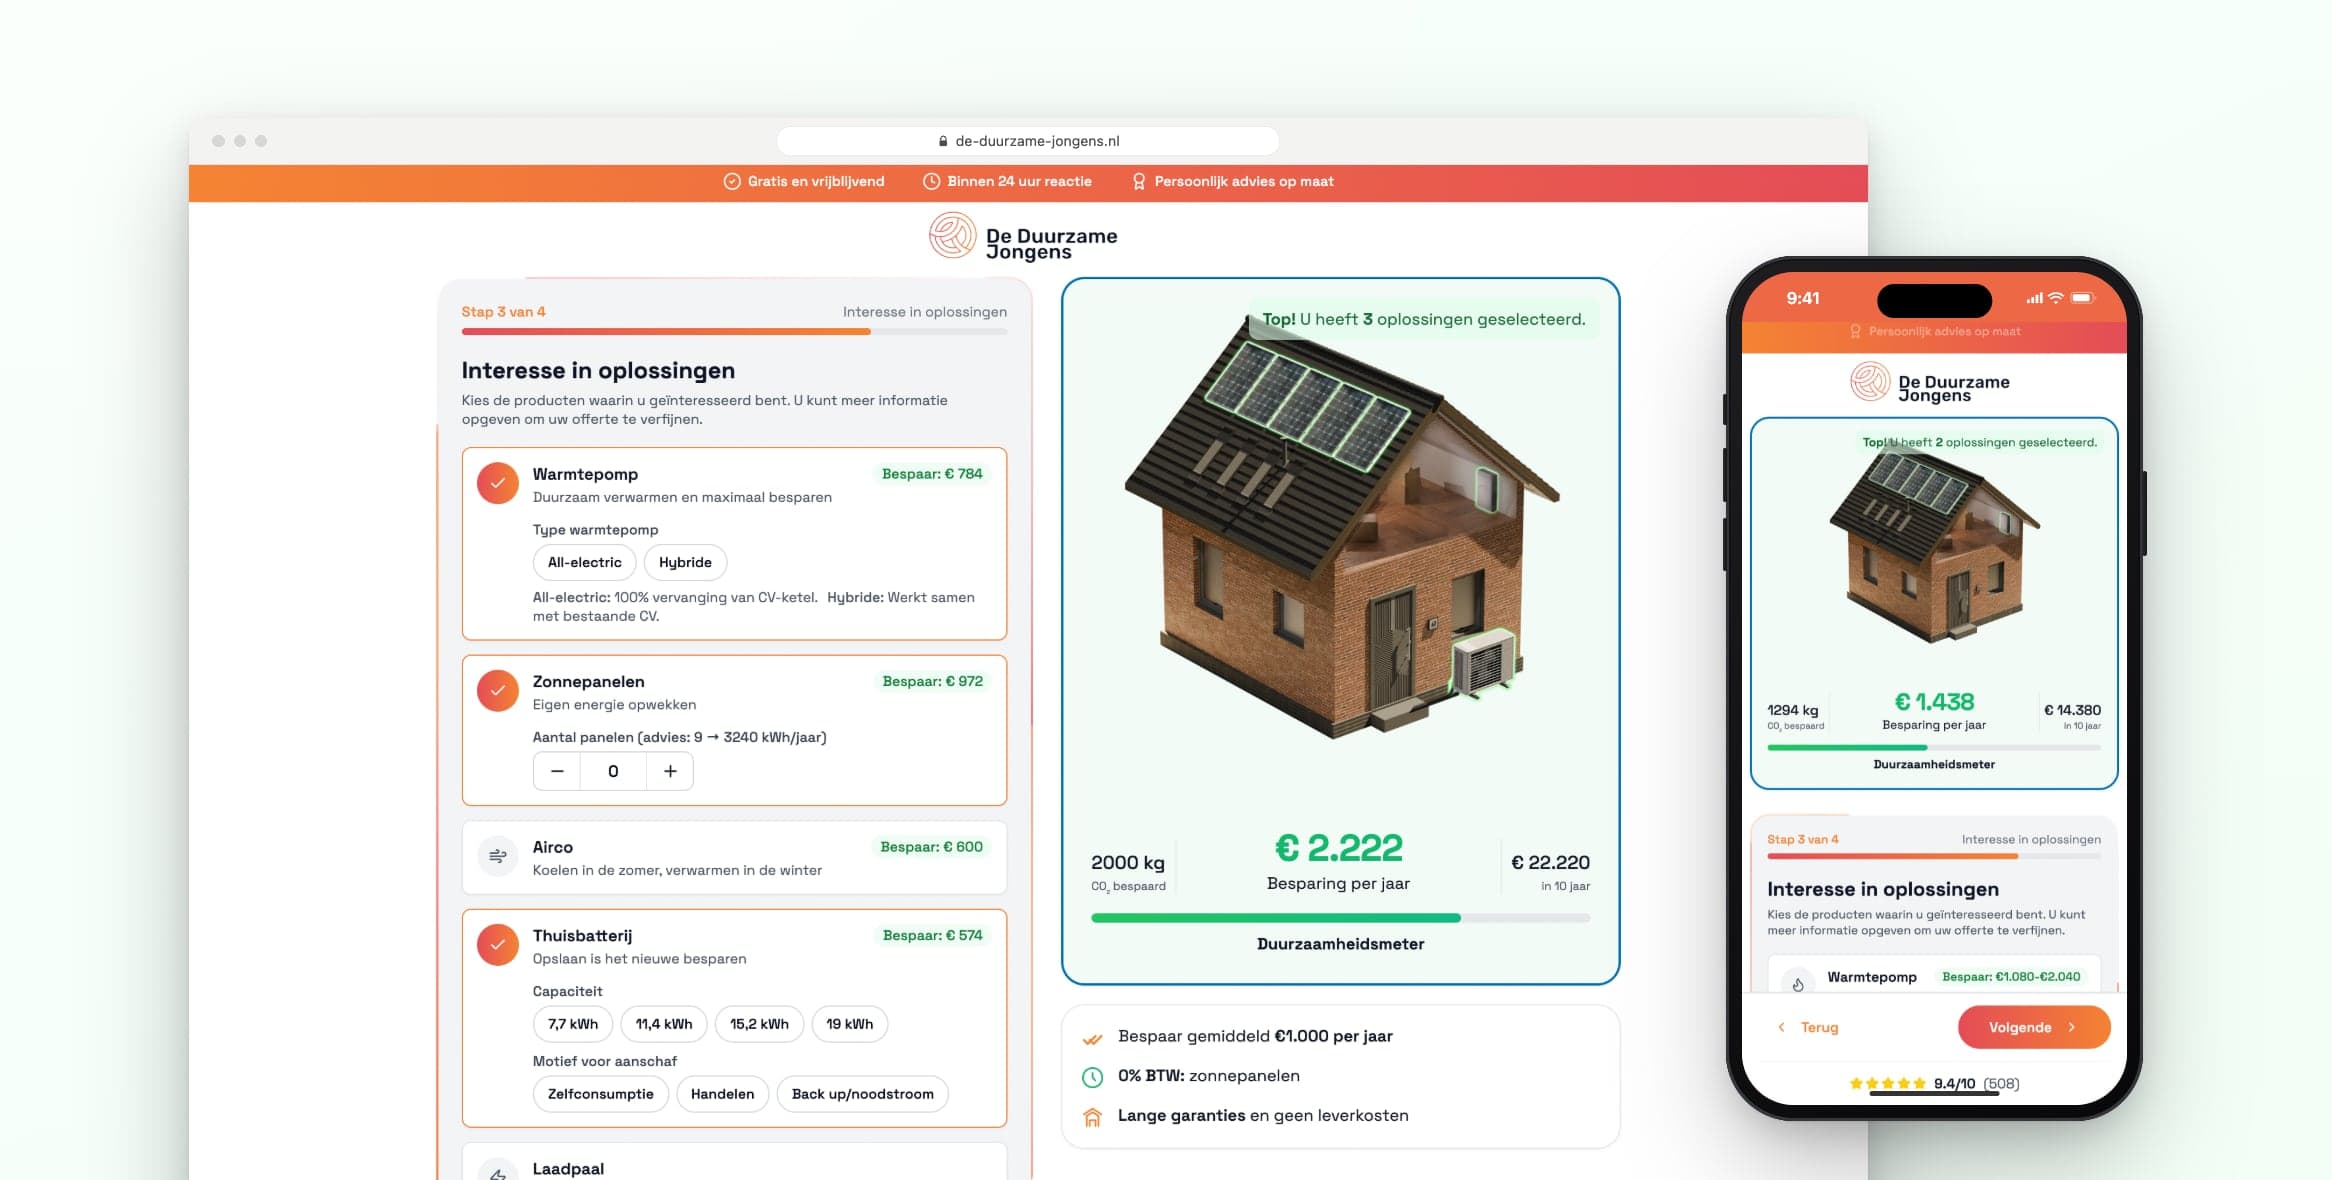Viewport: 2332px width, 1180px height.
Task: Tap the phone De Duurzame Jongens logo
Action: [x=1929, y=383]
